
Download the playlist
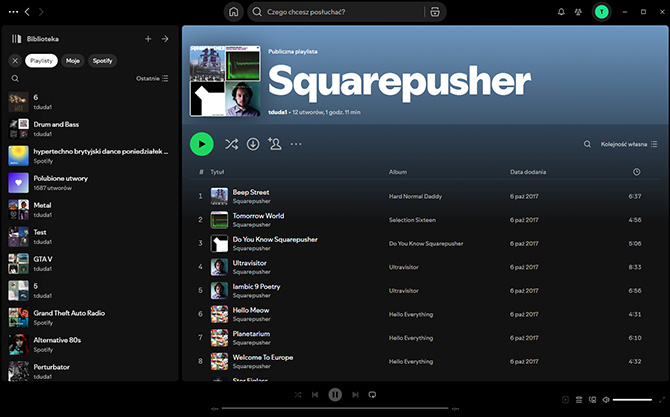253,144
